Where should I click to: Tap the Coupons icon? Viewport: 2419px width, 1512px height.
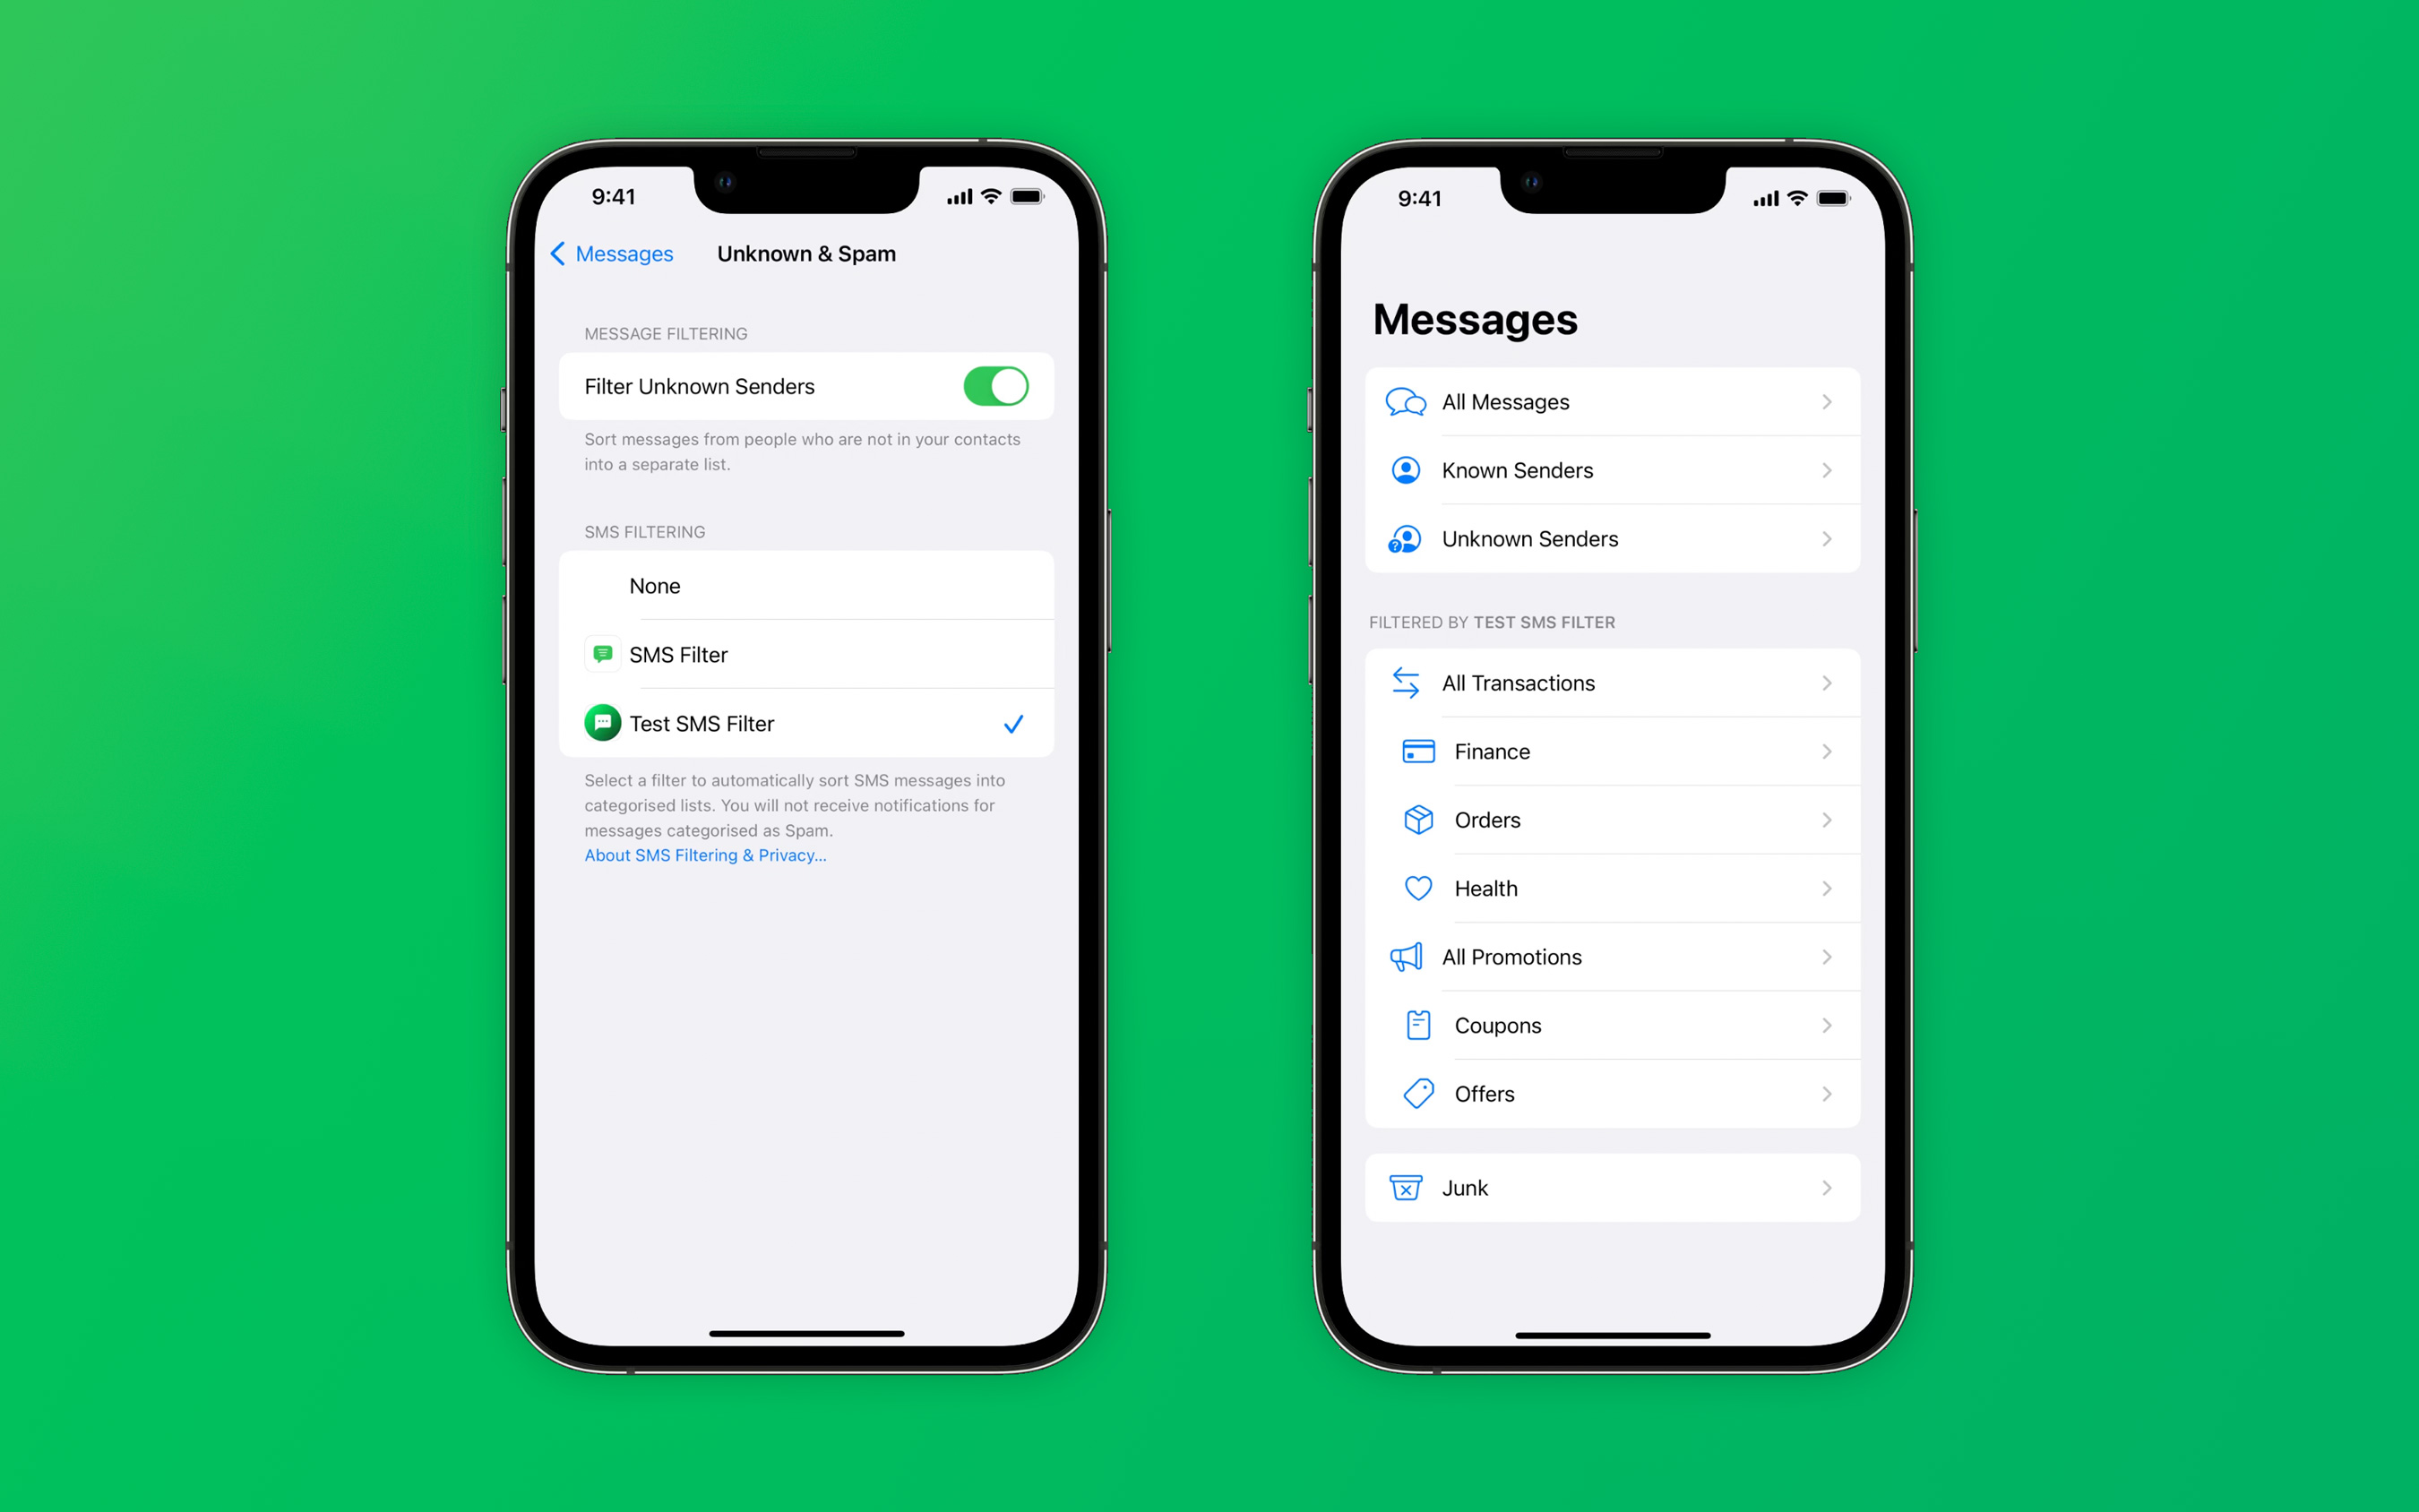point(1414,1024)
